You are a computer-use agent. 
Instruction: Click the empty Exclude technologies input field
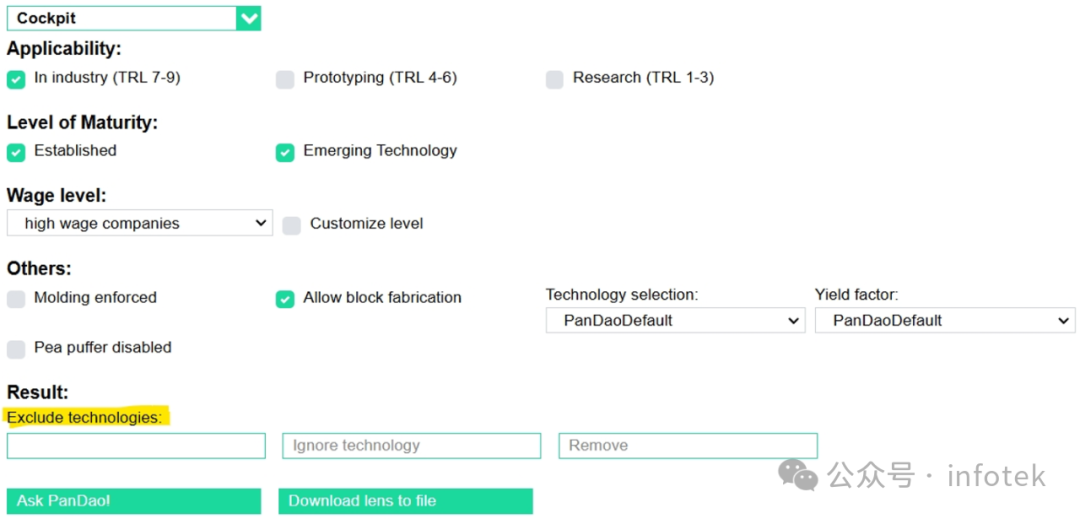click(136, 446)
